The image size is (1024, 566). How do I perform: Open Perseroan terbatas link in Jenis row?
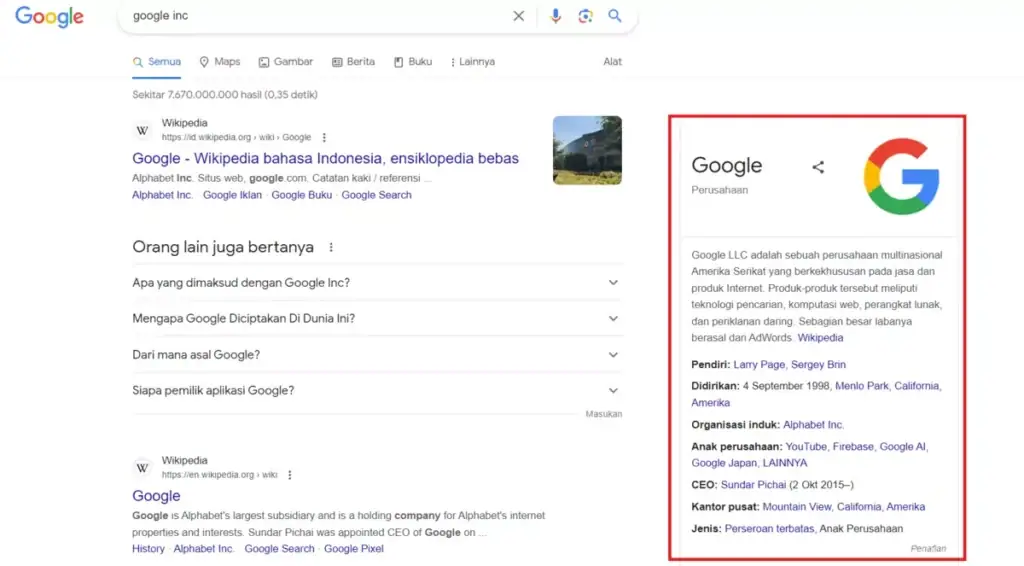pos(769,528)
